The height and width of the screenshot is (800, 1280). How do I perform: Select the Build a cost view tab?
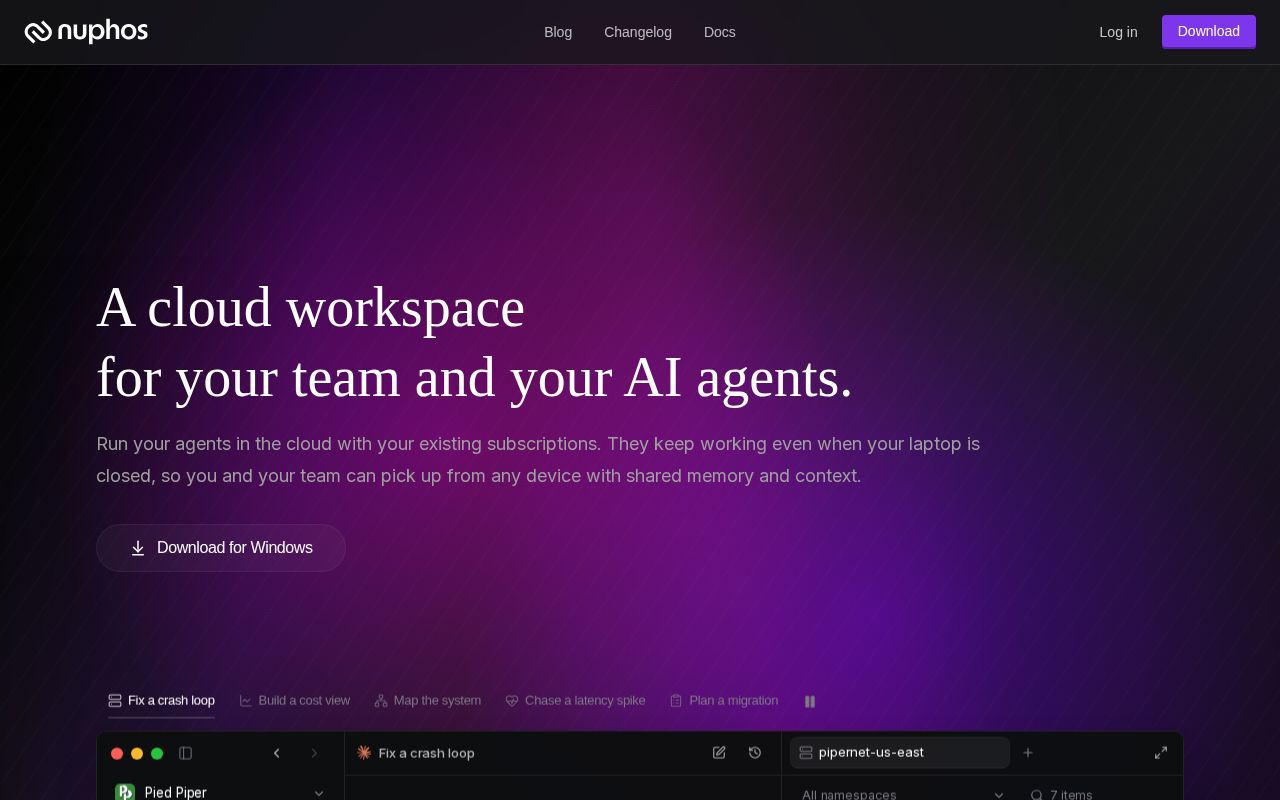295,701
